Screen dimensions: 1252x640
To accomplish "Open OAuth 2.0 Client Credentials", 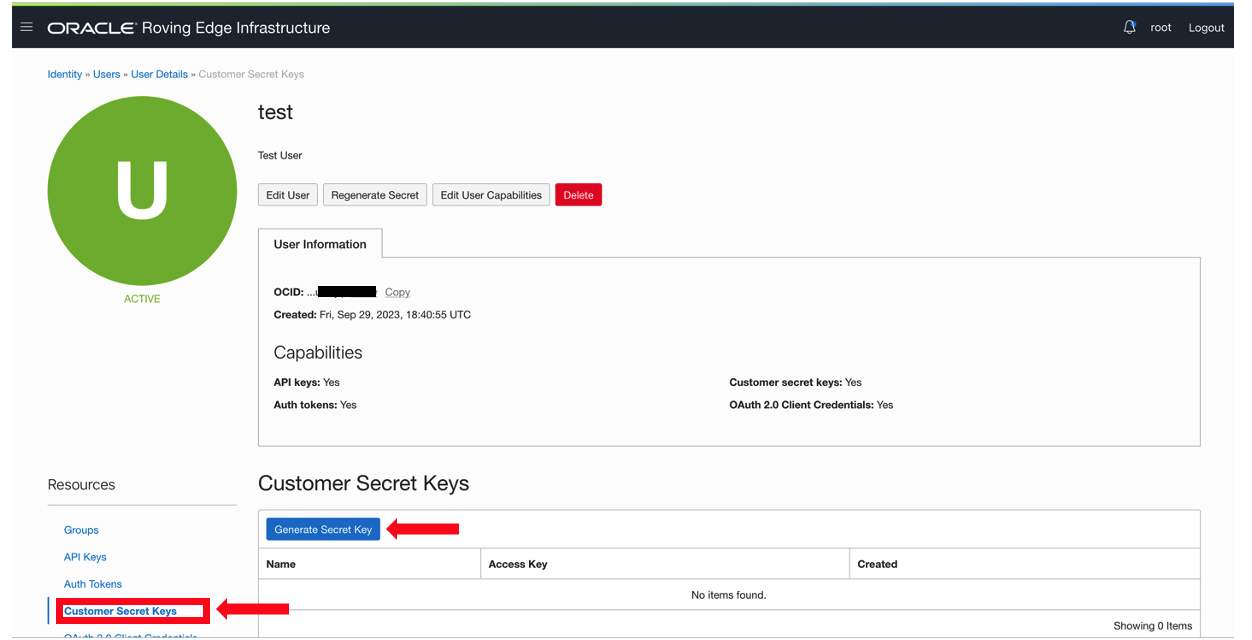I will (x=130, y=636).
